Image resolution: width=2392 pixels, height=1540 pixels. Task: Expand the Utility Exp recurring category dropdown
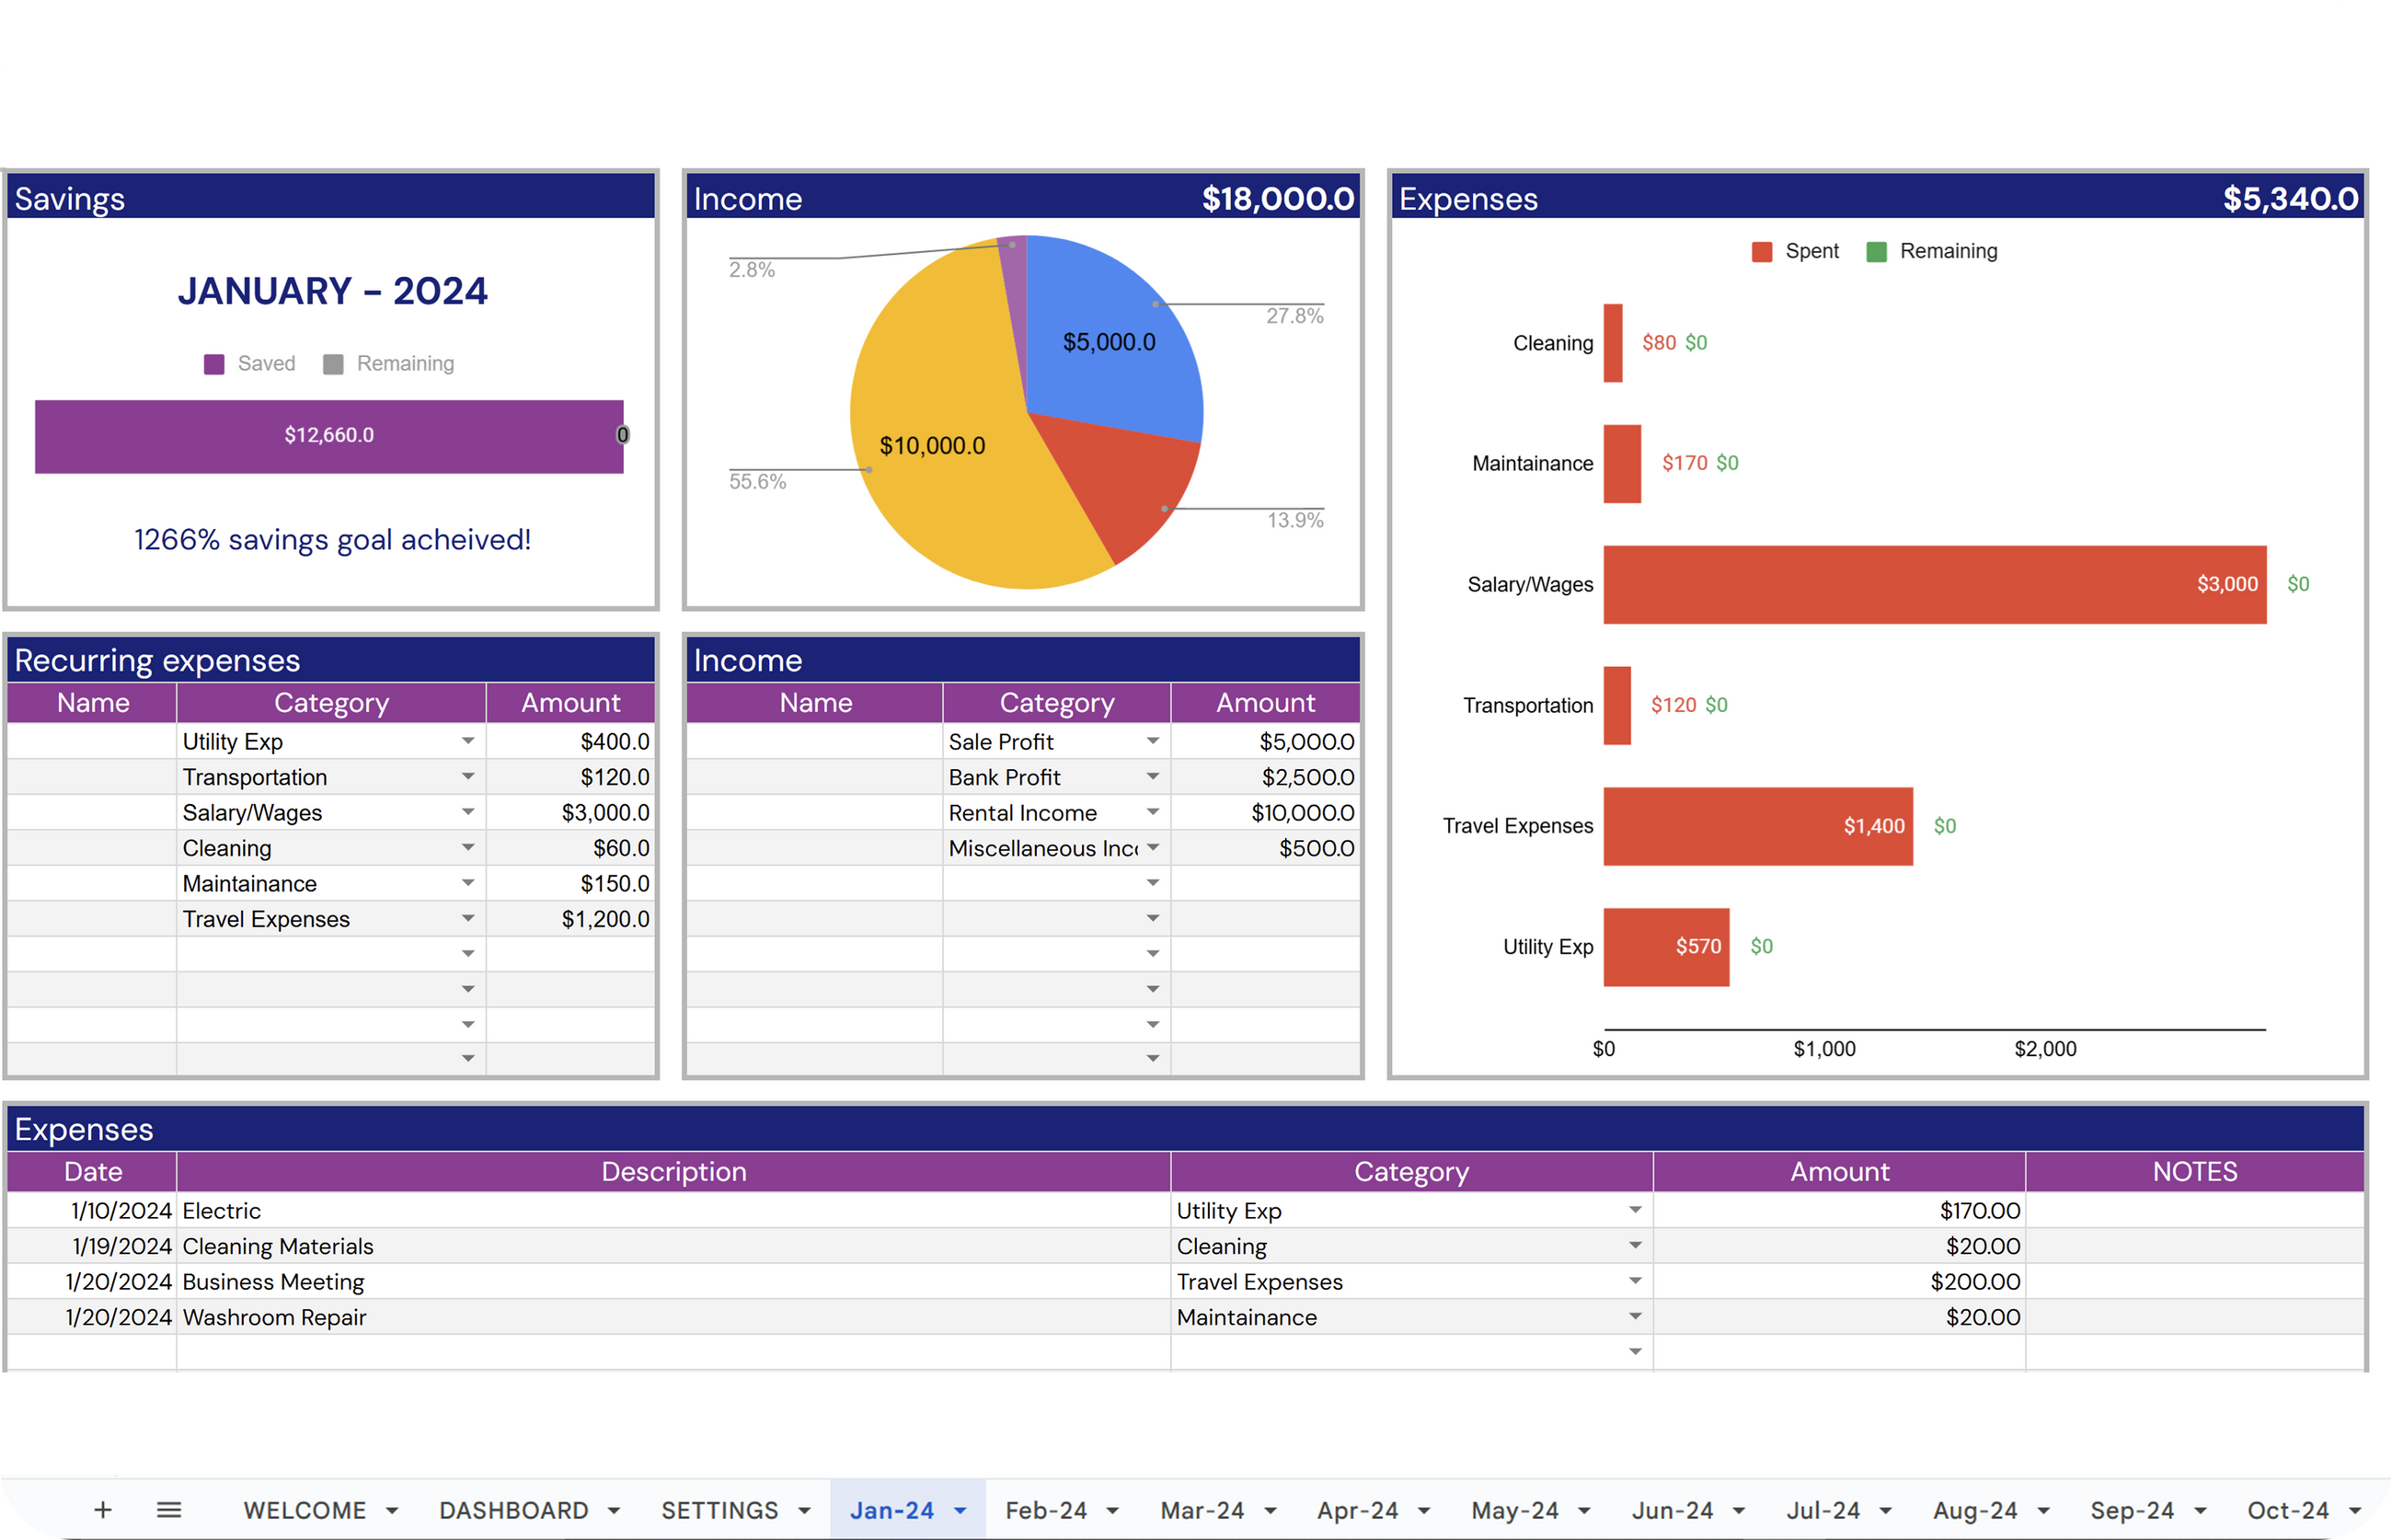(x=468, y=741)
